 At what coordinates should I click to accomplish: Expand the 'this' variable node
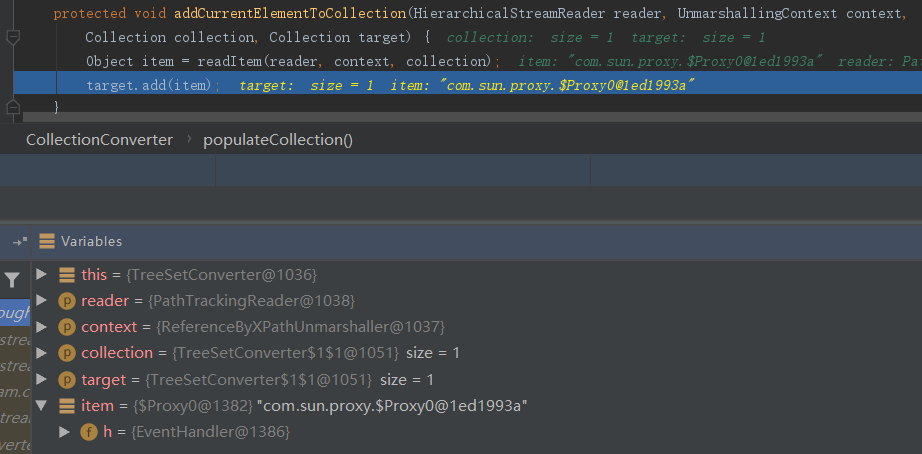point(41,274)
